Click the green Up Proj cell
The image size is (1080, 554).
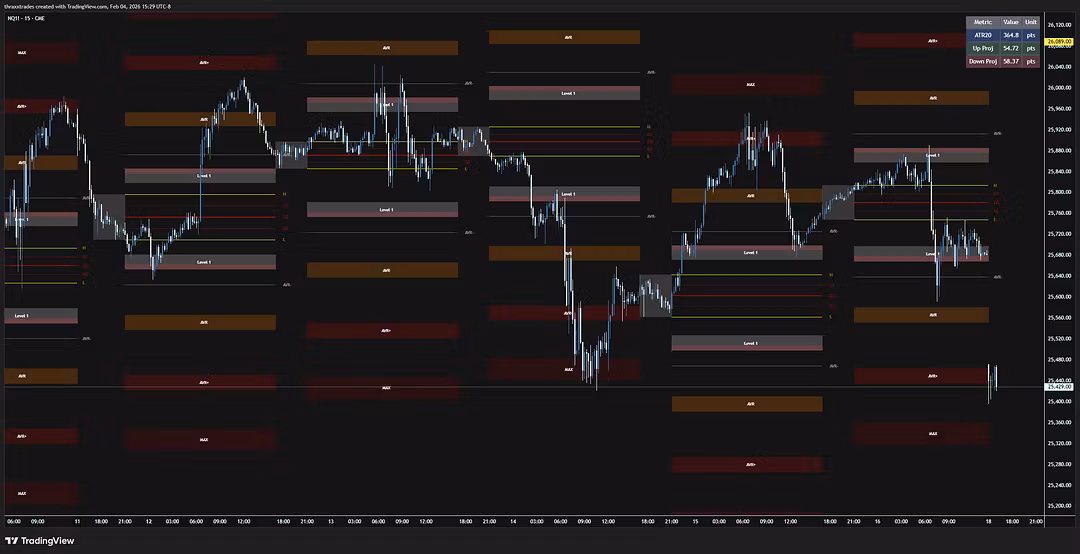983,48
